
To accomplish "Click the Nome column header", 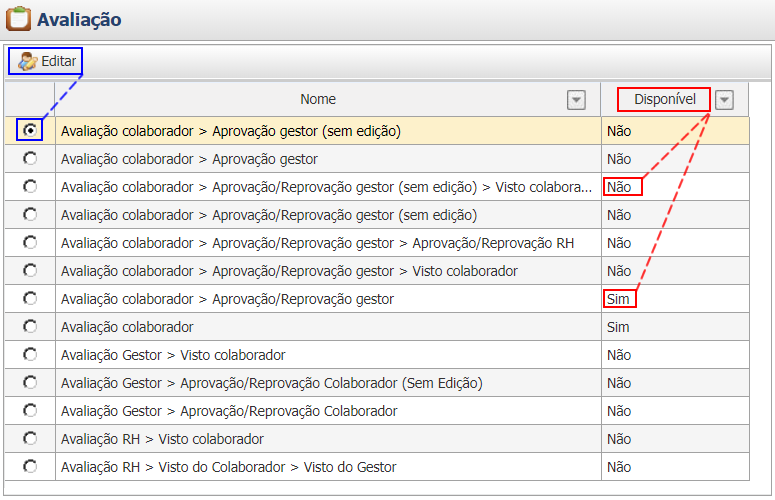I will pyautogui.click(x=318, y=99).
